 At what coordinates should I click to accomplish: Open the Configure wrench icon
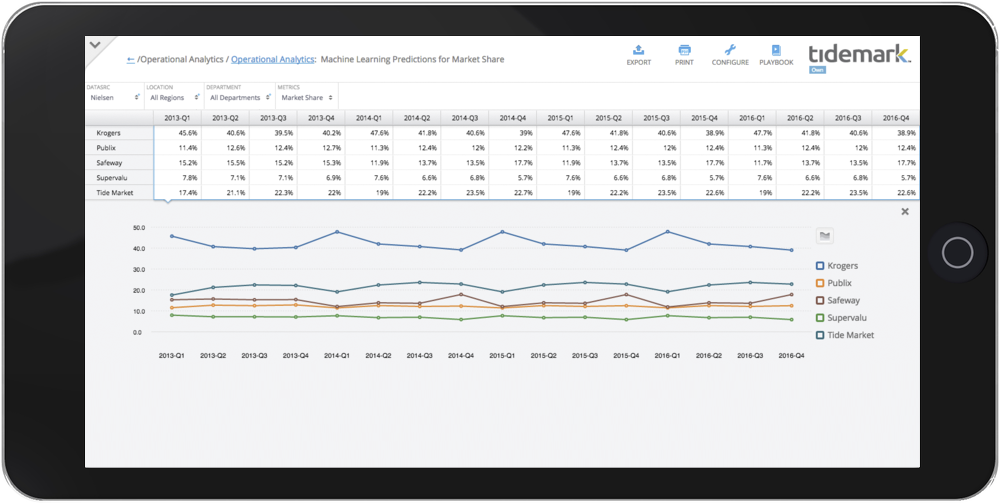(730, 50)
